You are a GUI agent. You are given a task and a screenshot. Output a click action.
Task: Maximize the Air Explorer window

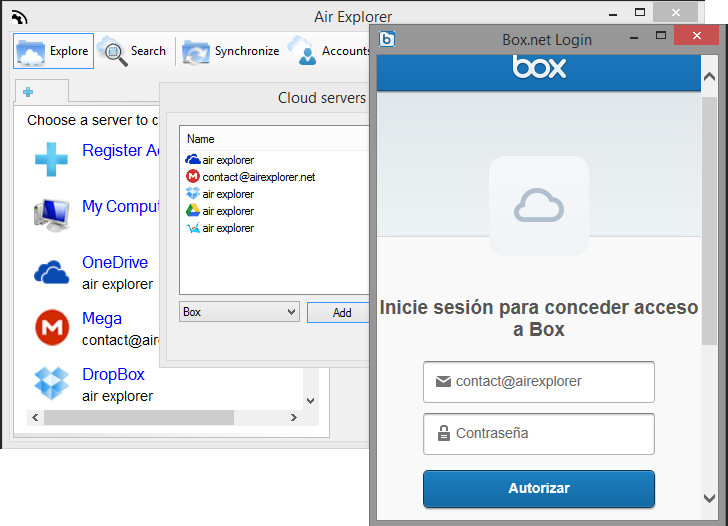(x=640, y=13)
